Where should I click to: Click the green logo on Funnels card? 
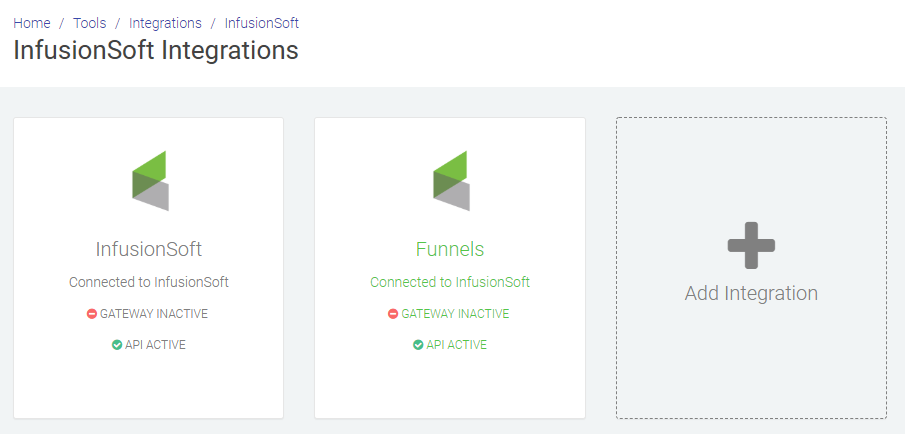(451, 181)
